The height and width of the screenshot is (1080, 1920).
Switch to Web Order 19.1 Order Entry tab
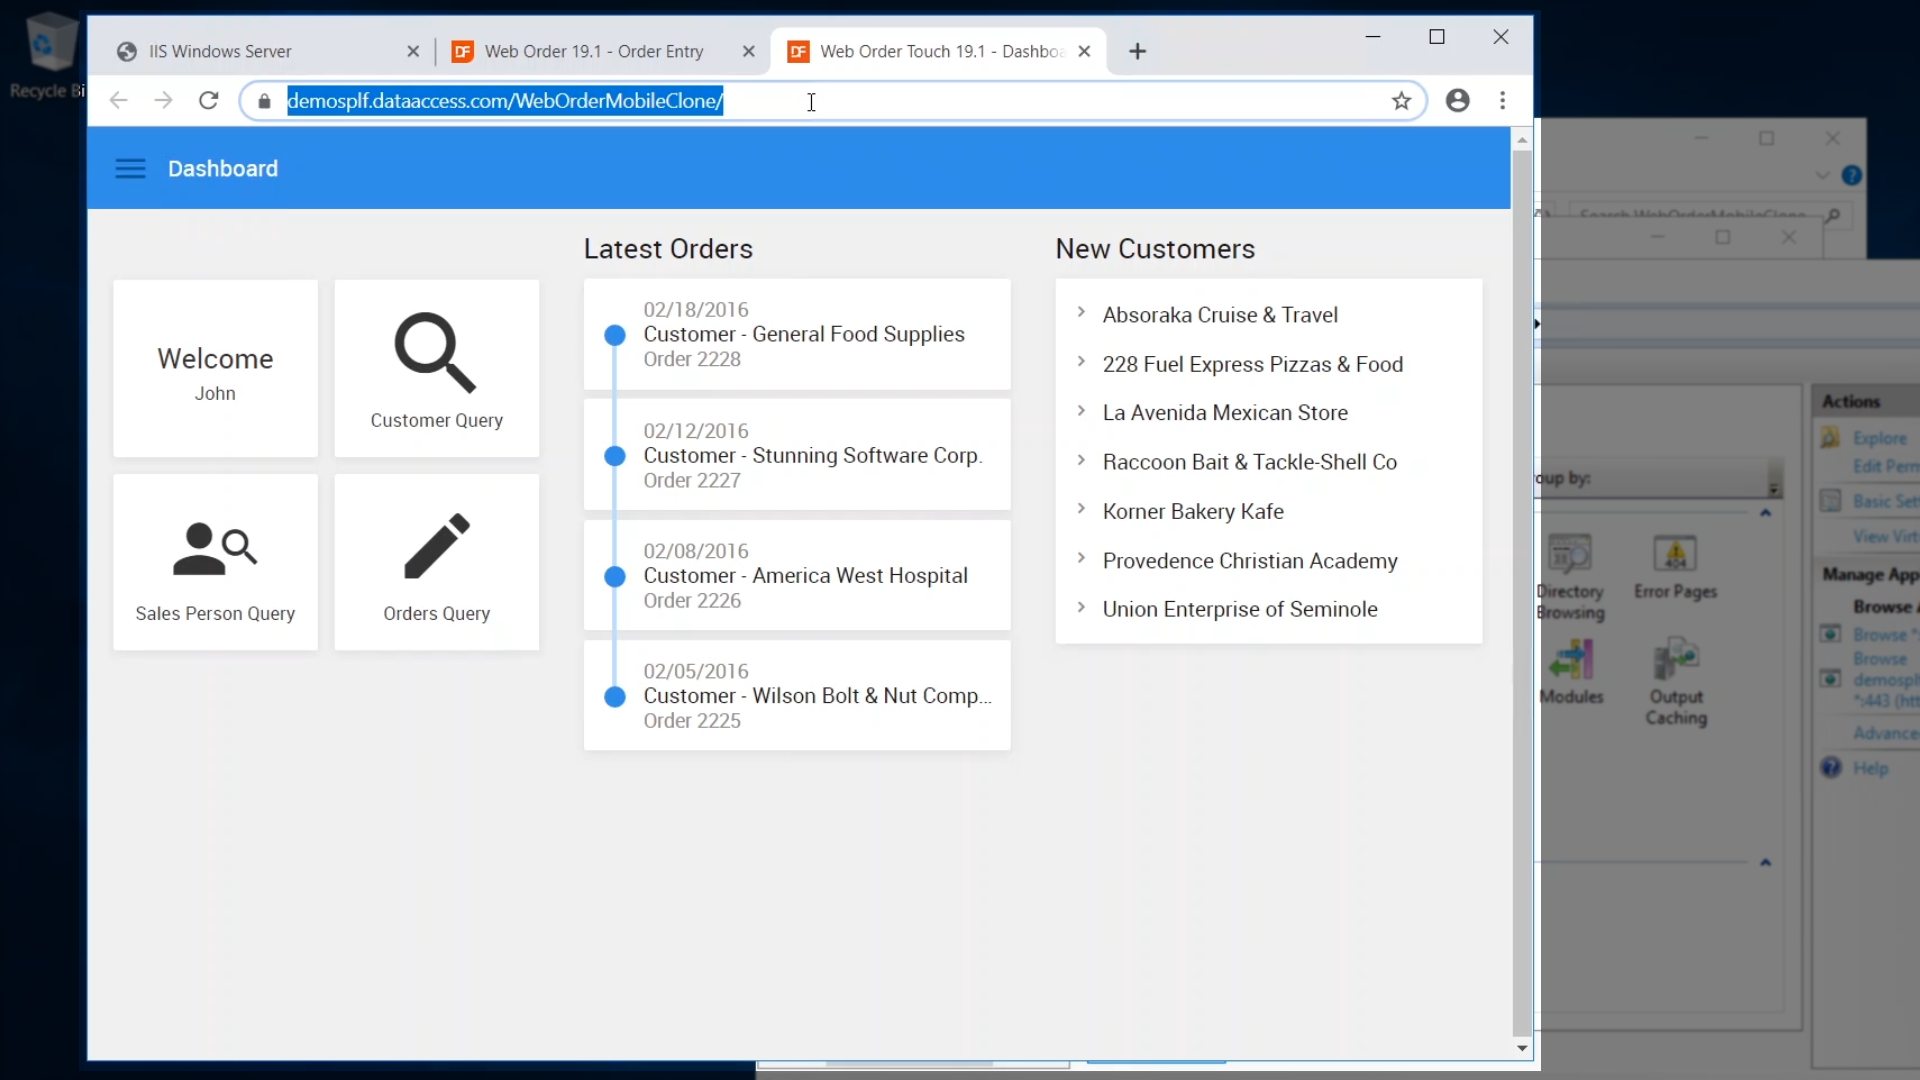(594, 51)
